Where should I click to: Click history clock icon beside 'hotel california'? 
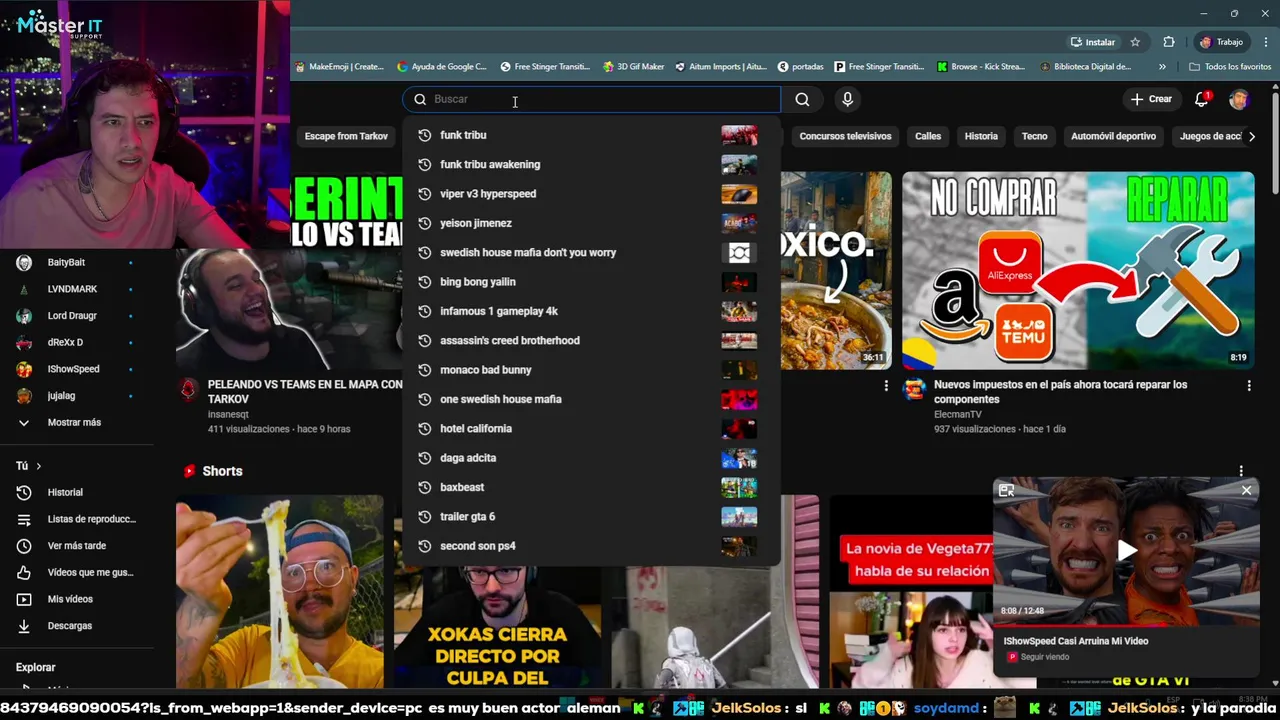[x=424, y=428]
